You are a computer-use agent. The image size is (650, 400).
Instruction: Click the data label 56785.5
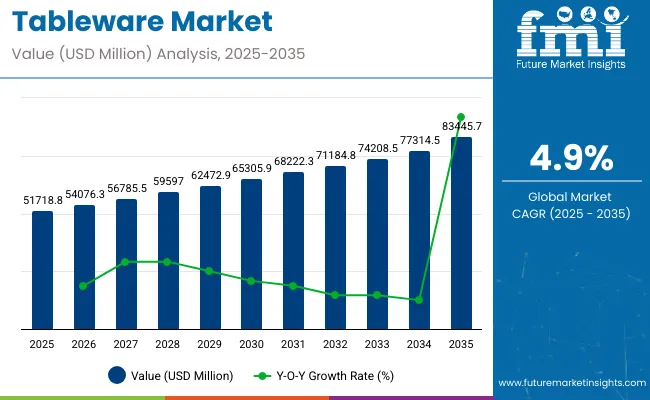[127, 189]
